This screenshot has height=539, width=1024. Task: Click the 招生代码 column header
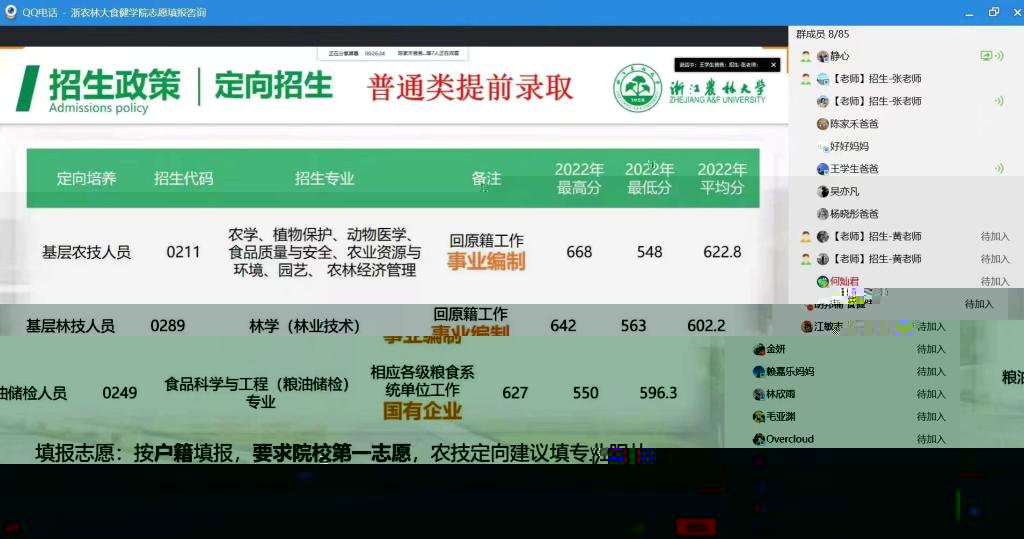pos(184,178)
